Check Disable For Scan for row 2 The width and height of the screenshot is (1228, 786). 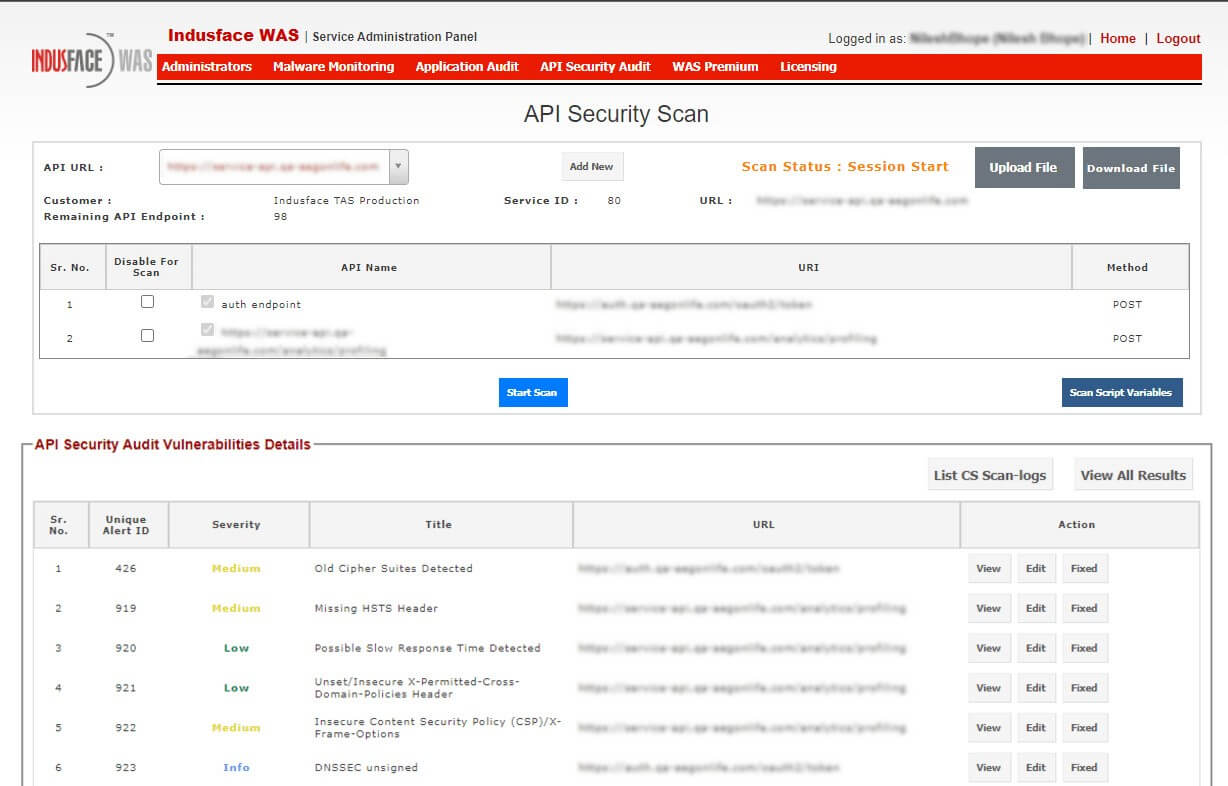click(x=147, y=336)
